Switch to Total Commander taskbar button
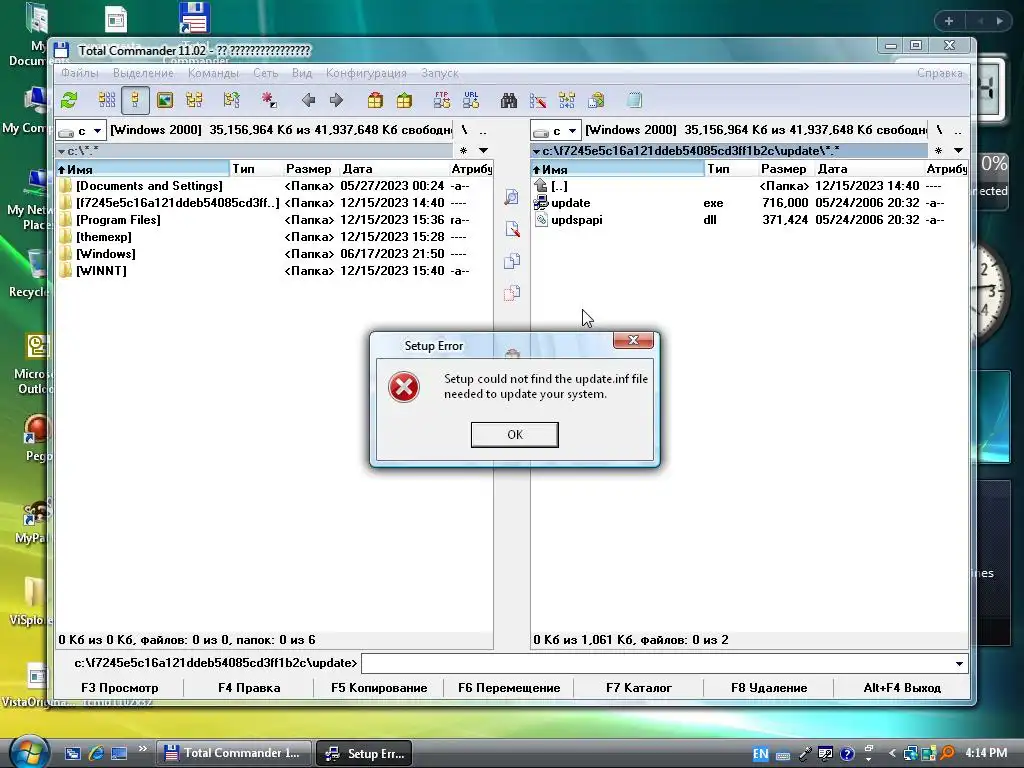Image resolution: width=1024 pixels, height=768 pixels. coord(233,753)
